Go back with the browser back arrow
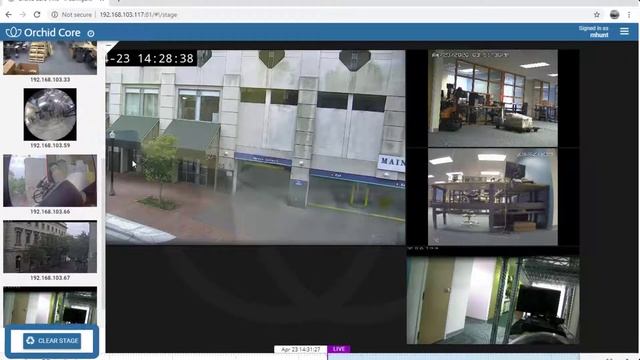The image size is (640, 360). click(9, 15)
